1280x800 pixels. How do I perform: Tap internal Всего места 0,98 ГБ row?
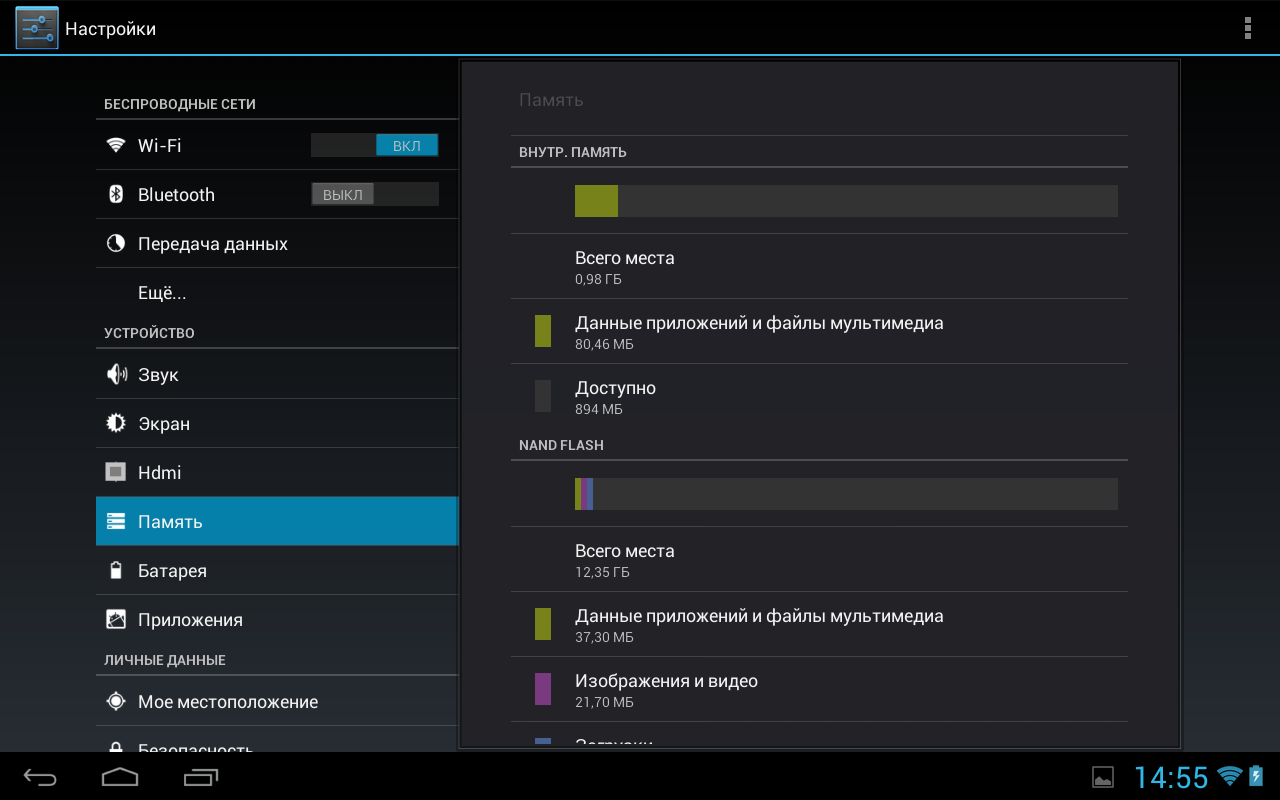819,266
